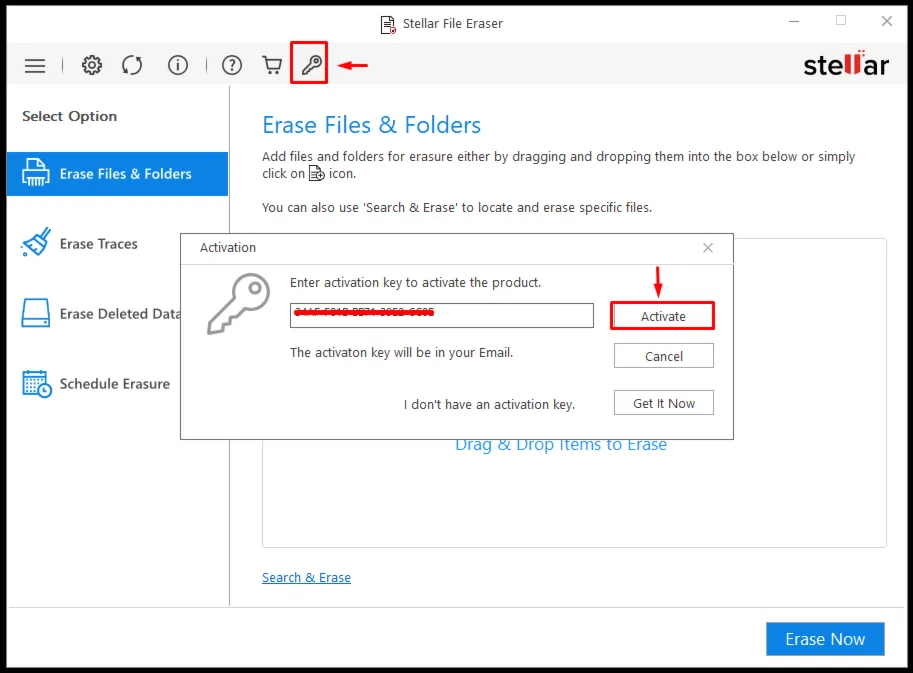913x673 pixels.
Task: Click the Activate button
Action: click(663, 316)
